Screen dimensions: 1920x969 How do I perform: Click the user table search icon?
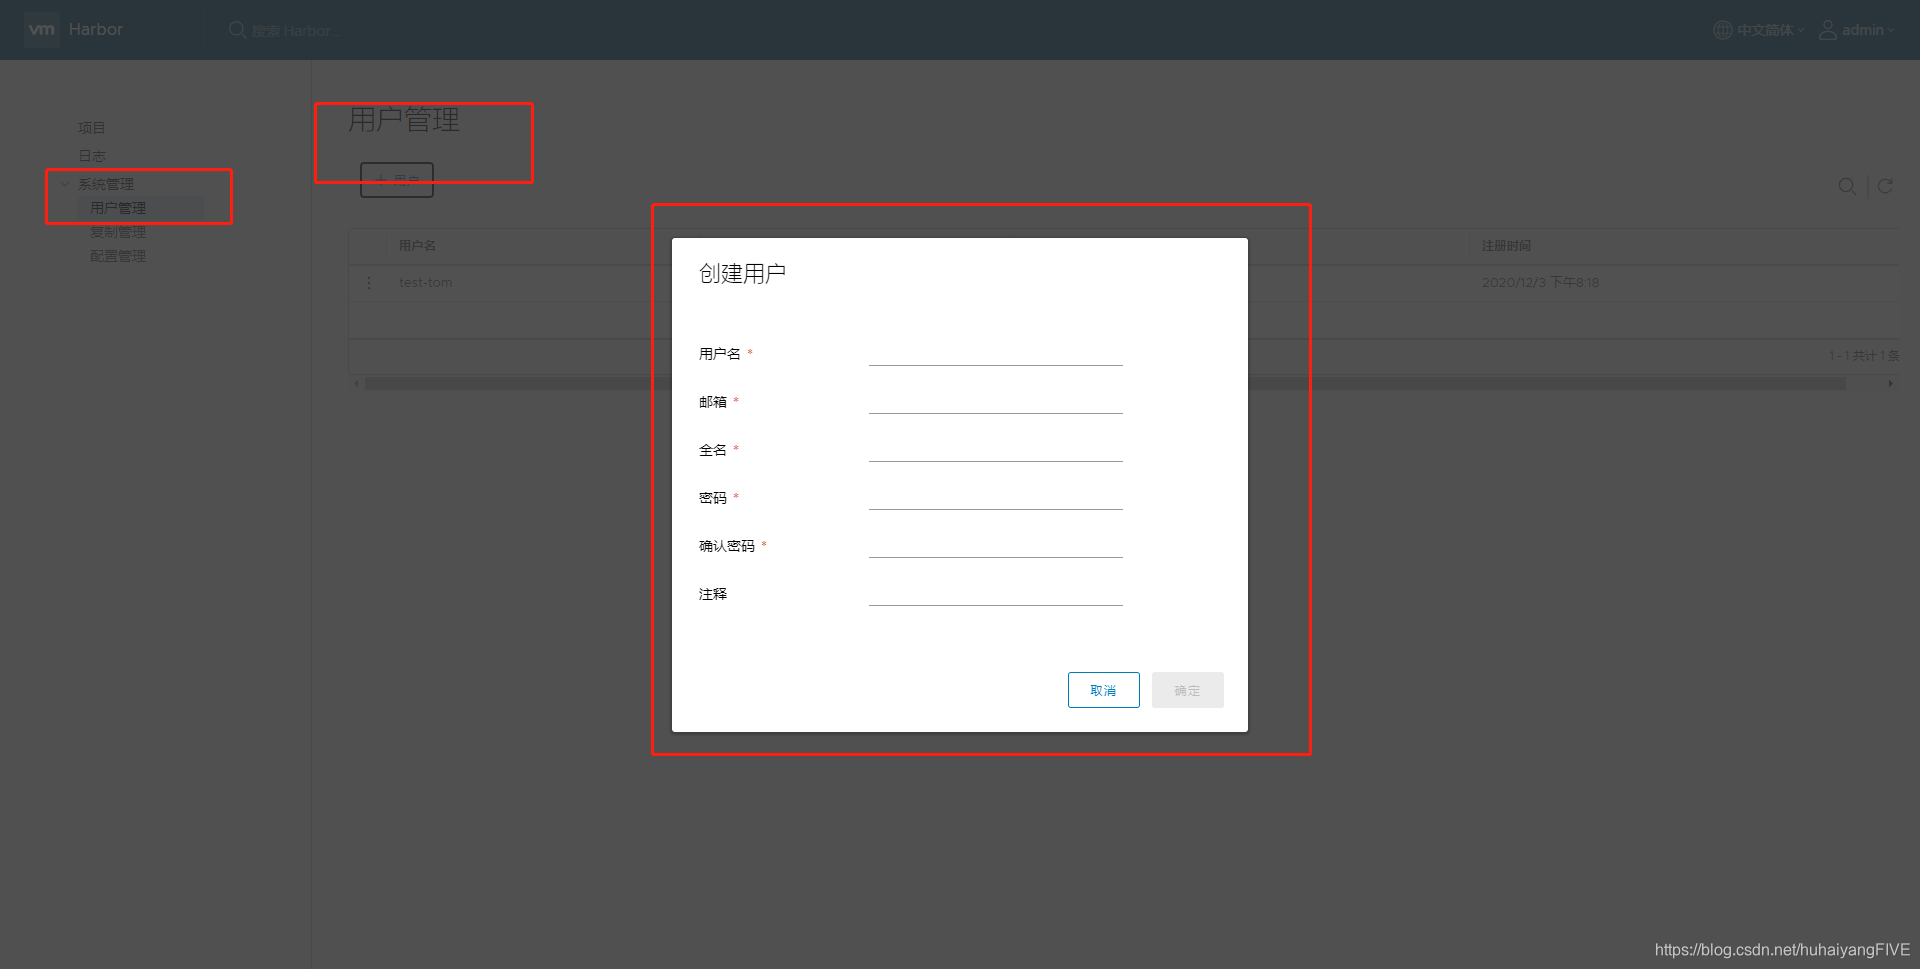click(x=1847, y=186)
